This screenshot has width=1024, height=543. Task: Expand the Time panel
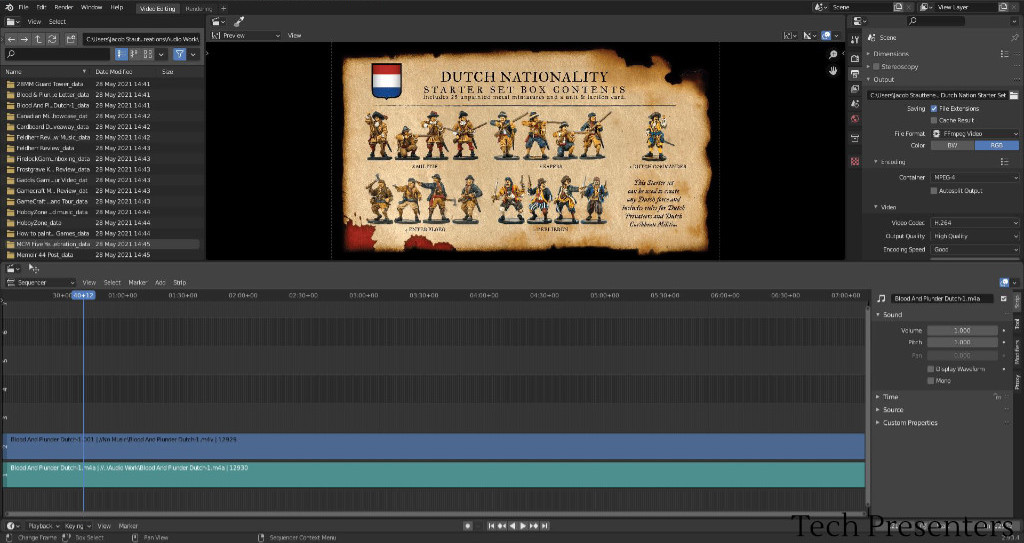point(890,397)
